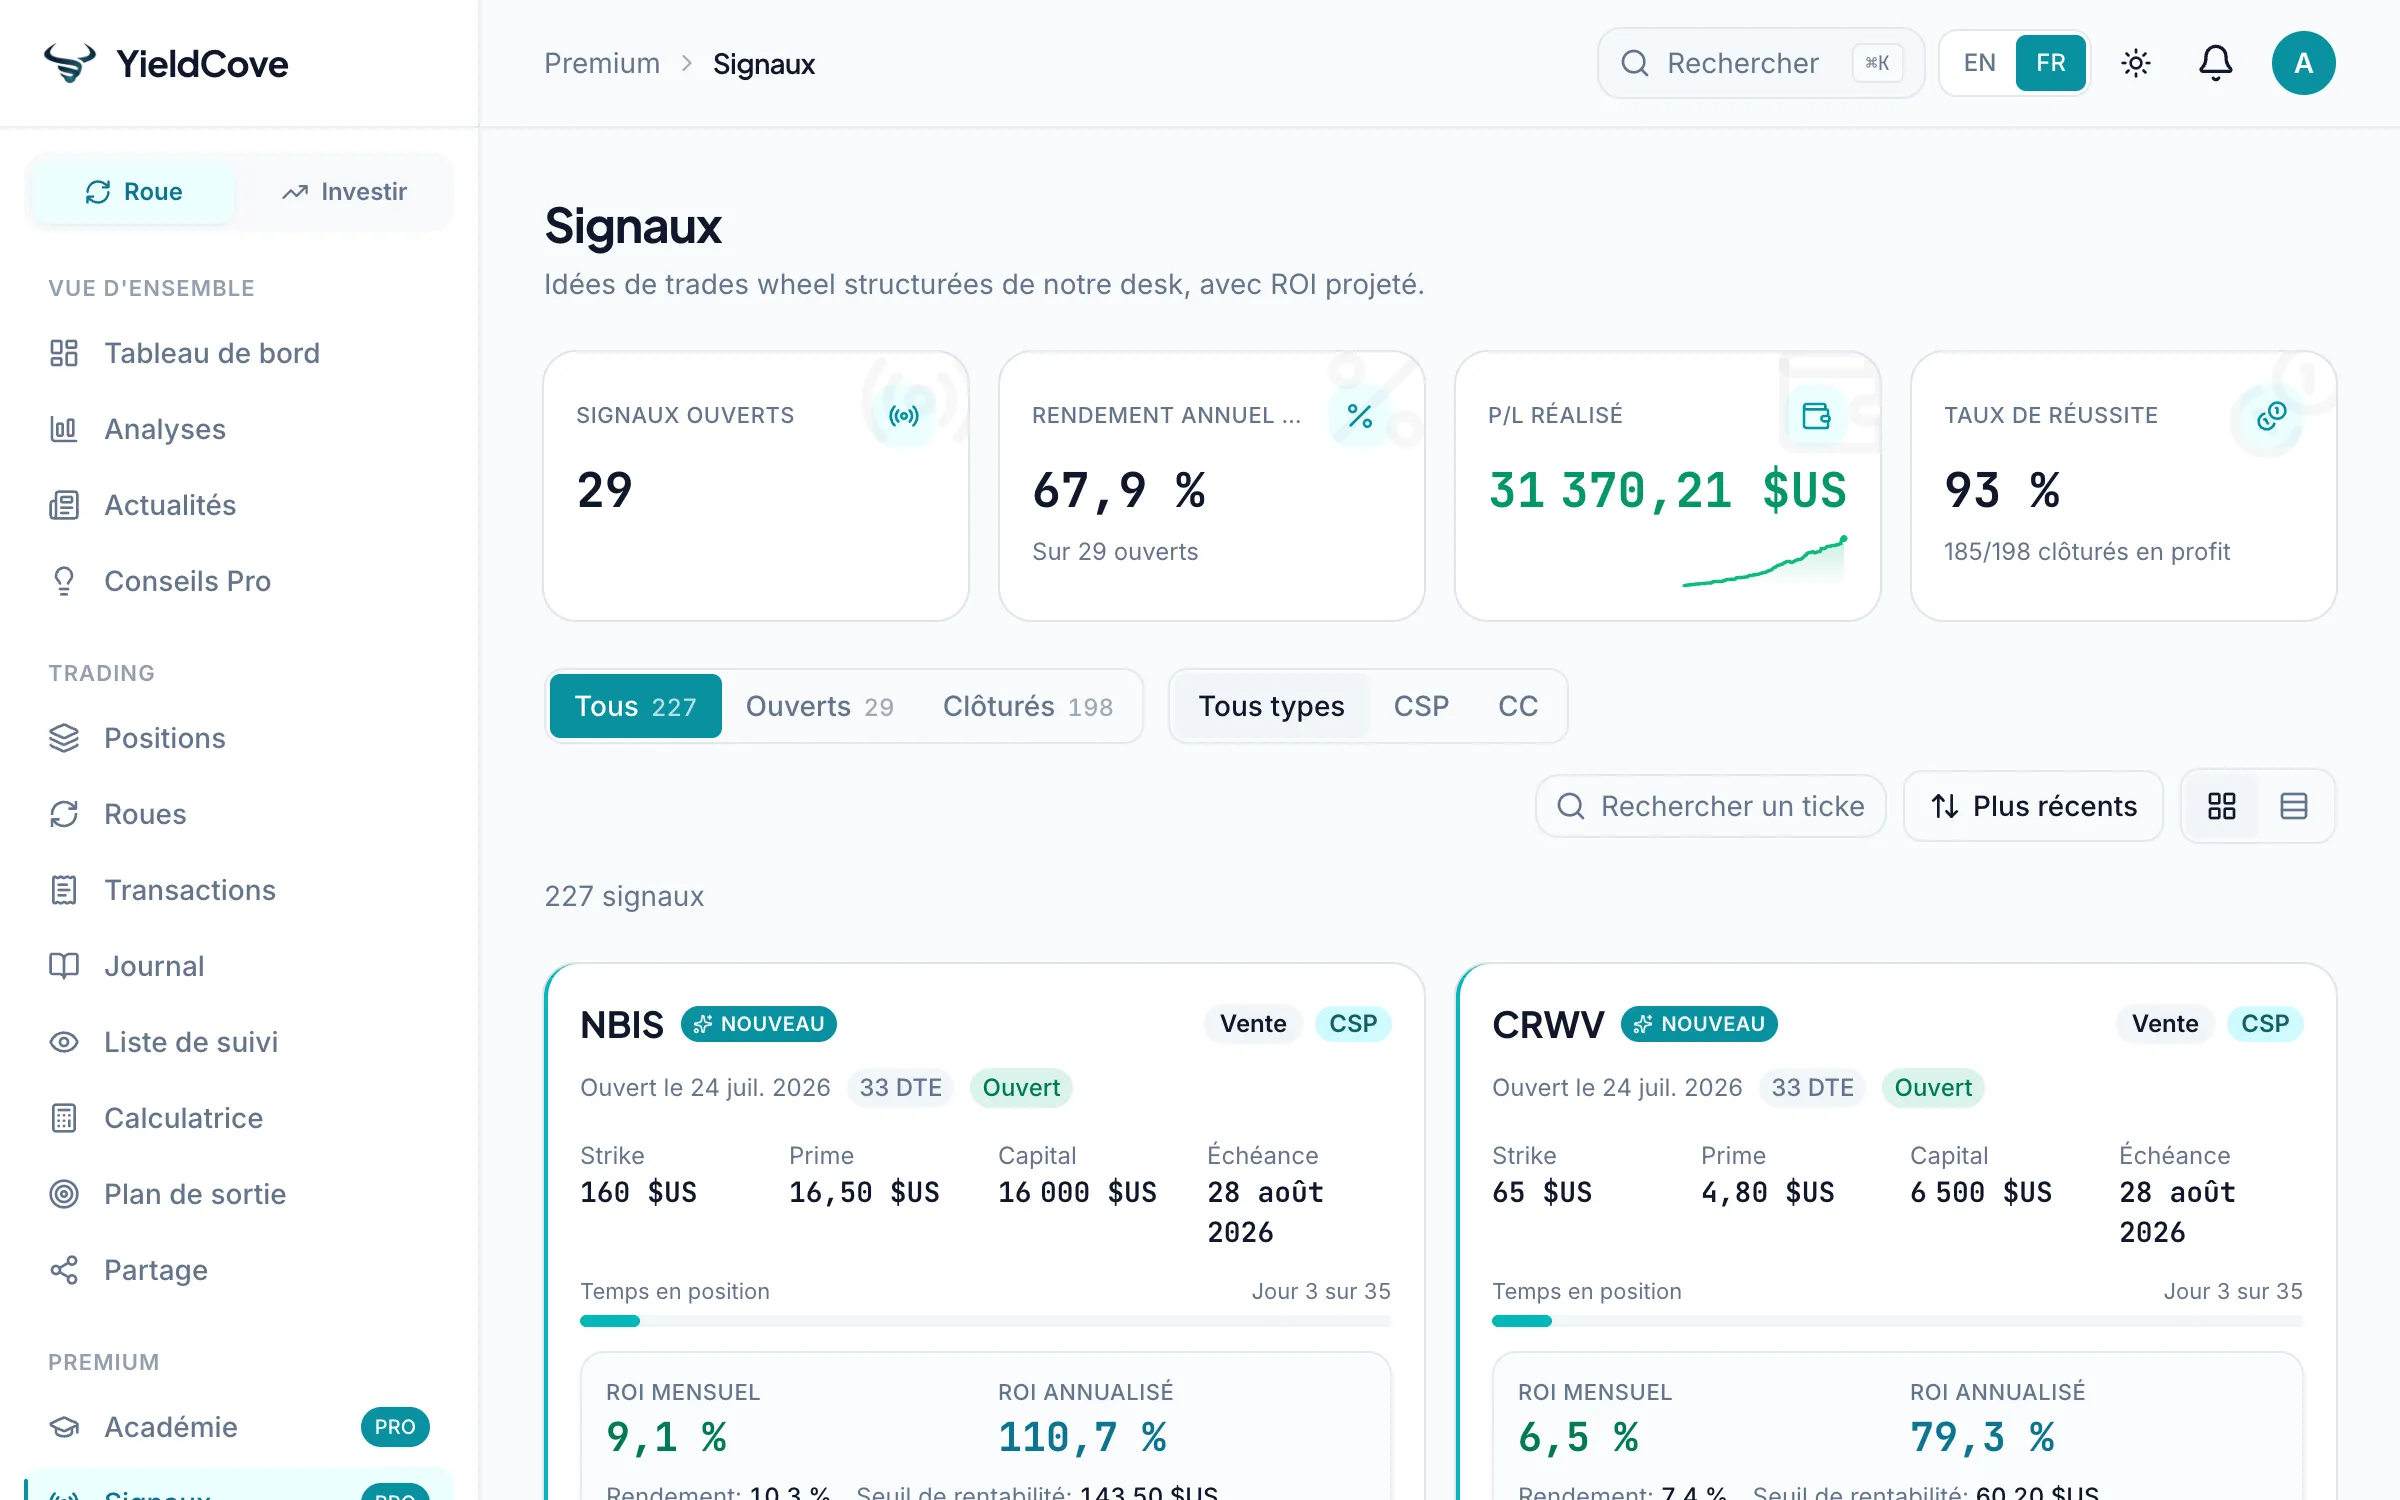Switch to list view layout

click(x=2294, y=806)
